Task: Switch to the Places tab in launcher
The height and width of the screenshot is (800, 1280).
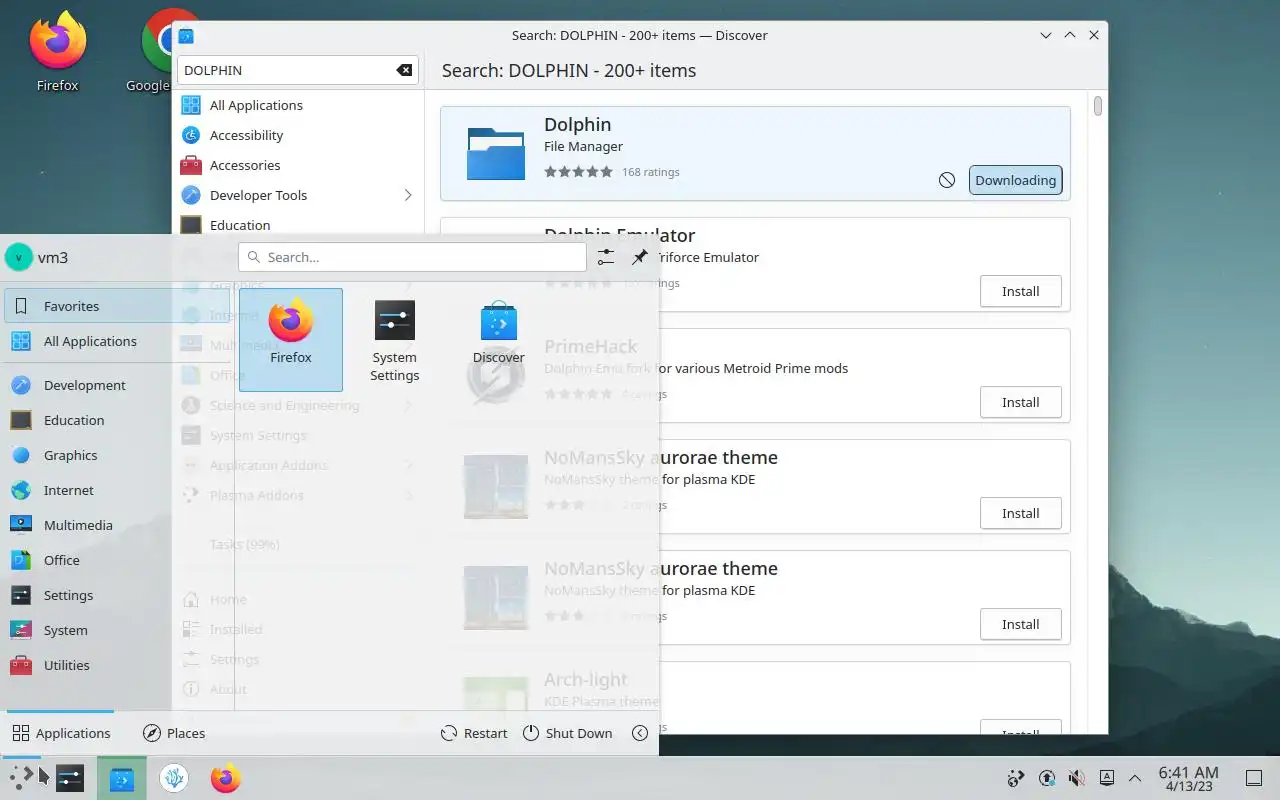Action: (174, 733)
